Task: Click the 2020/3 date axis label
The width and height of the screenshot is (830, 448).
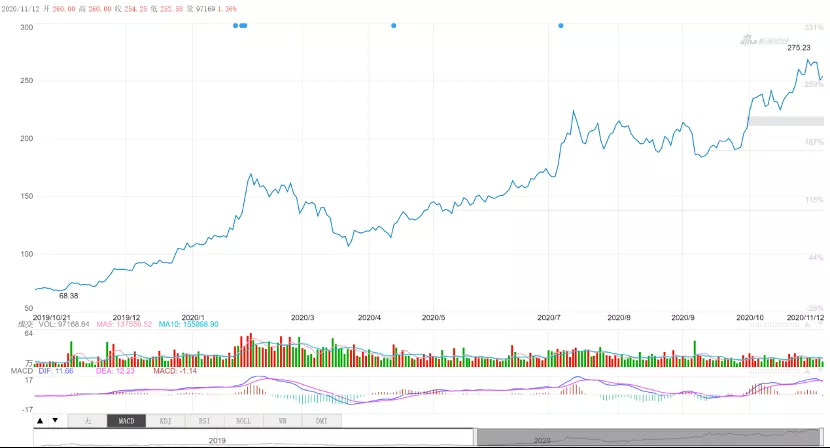Action: coord(303,318)
